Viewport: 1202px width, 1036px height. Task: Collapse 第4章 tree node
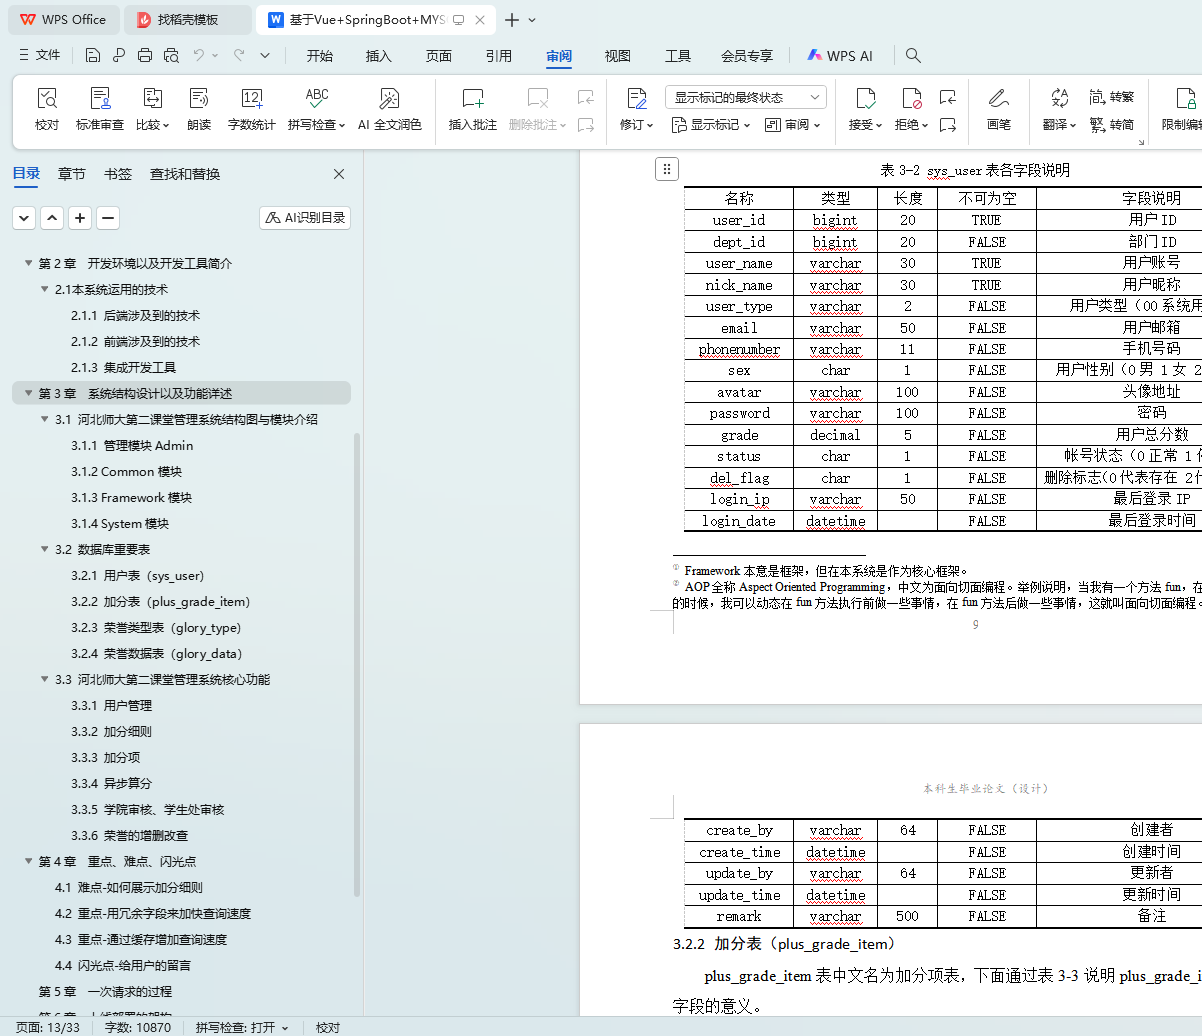[x=29, y=861]
